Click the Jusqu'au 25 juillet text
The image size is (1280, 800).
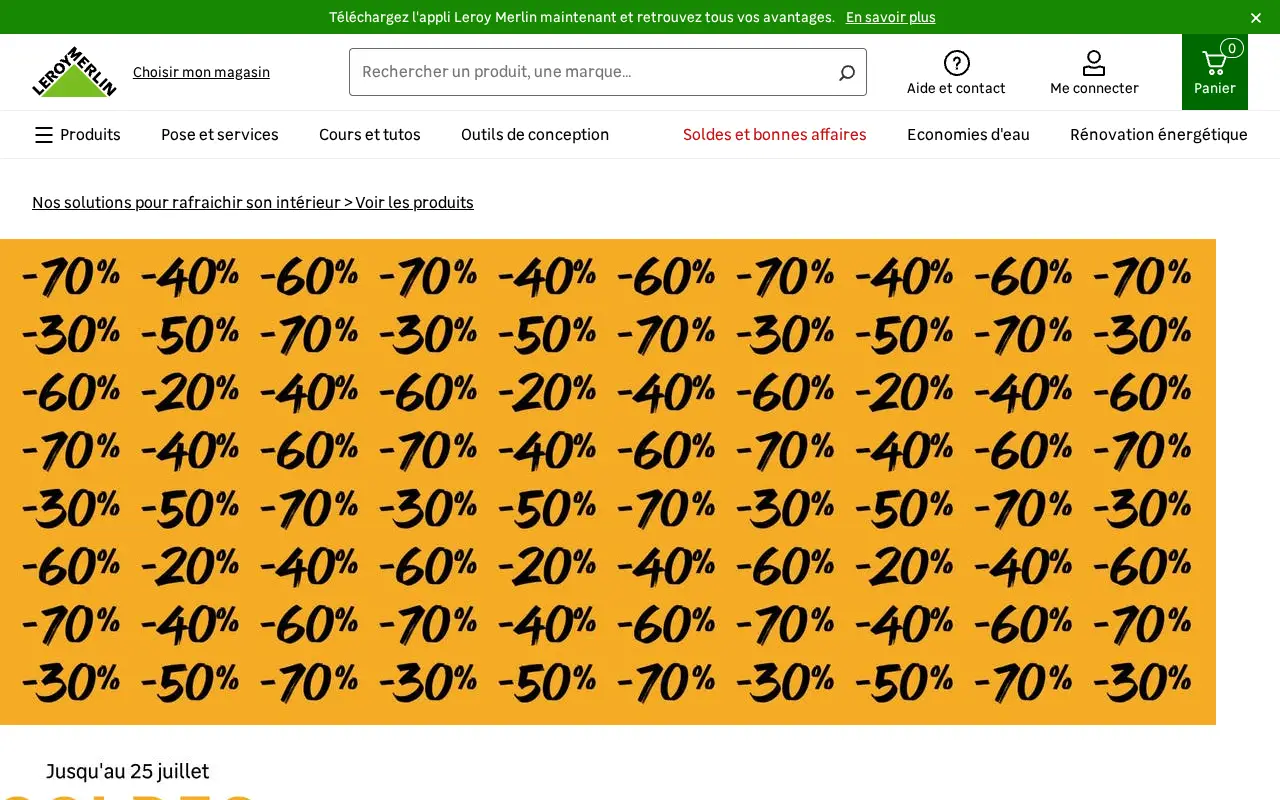(127, 771)
